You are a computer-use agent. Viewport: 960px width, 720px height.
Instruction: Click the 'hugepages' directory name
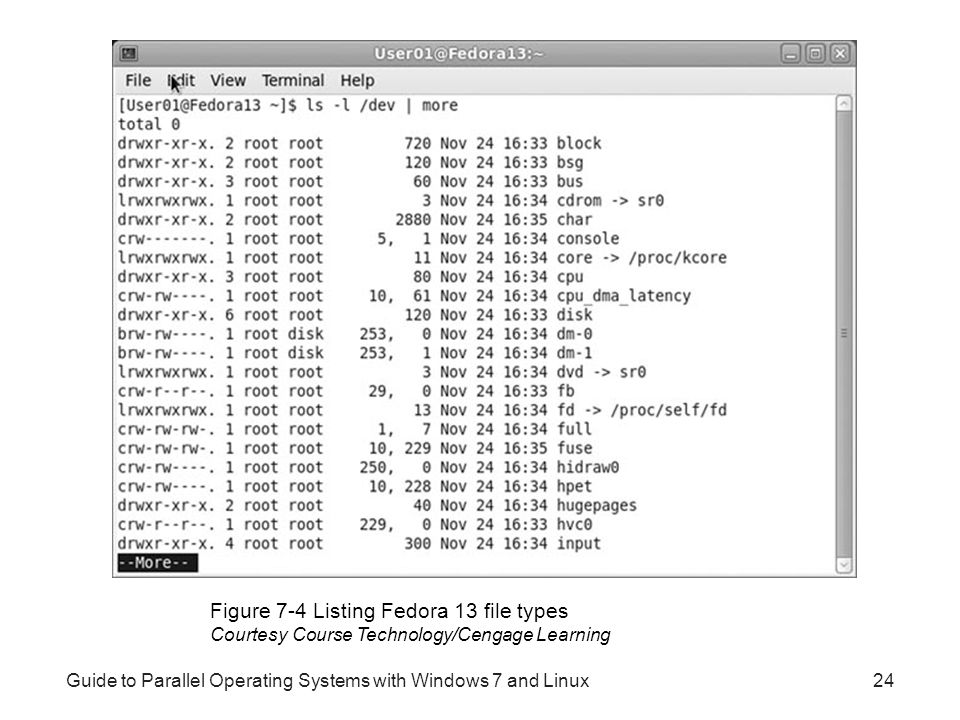coord(596,506)
